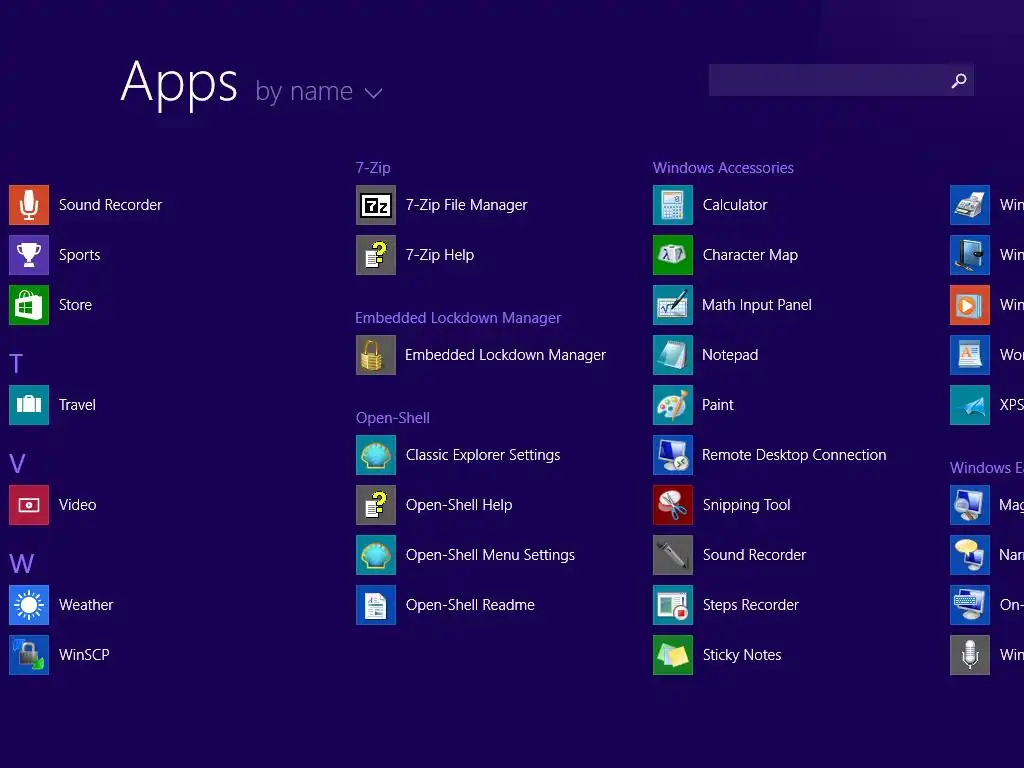1024x768 pixels.
Task: Open the Math Input Panel icon
Action: click(673, 305)
